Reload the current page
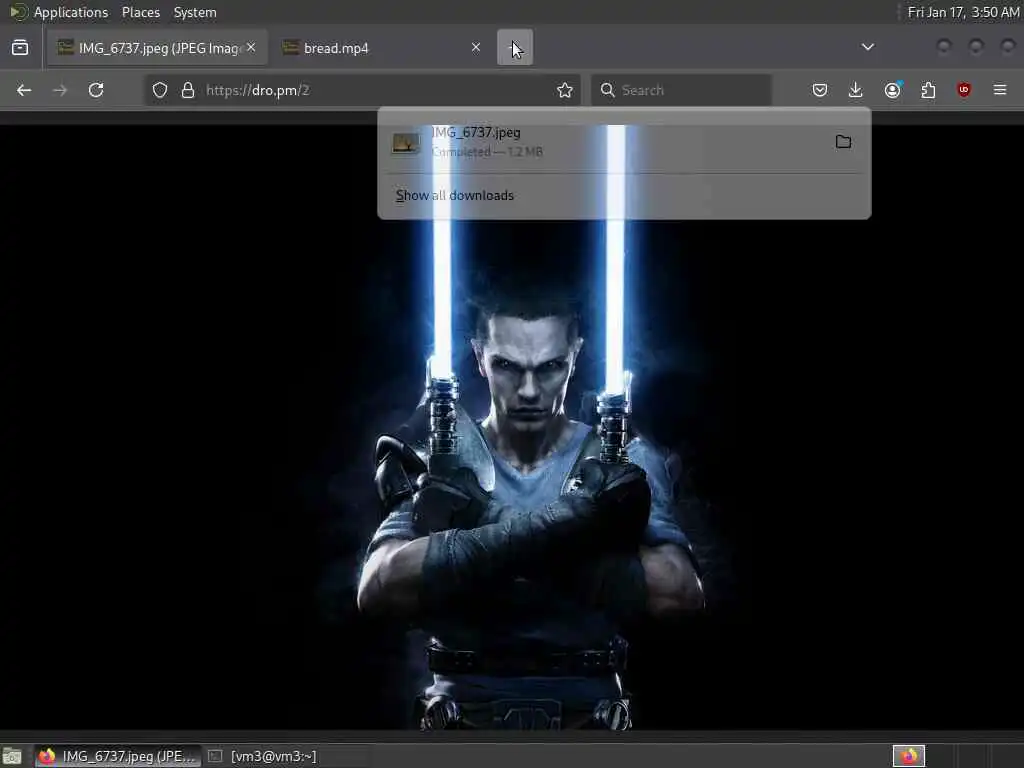This screenshot has height=768, width=1024. [96, 90]
